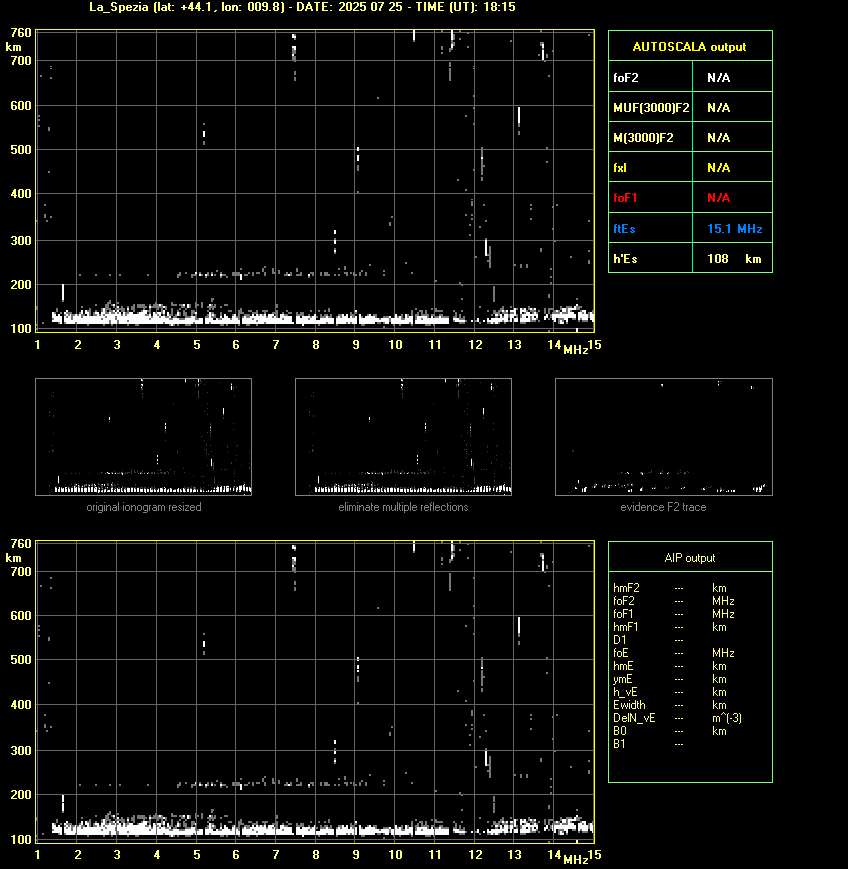Select the h'Es label
This screenshot has width=848, height=869.
click(625, 258)
